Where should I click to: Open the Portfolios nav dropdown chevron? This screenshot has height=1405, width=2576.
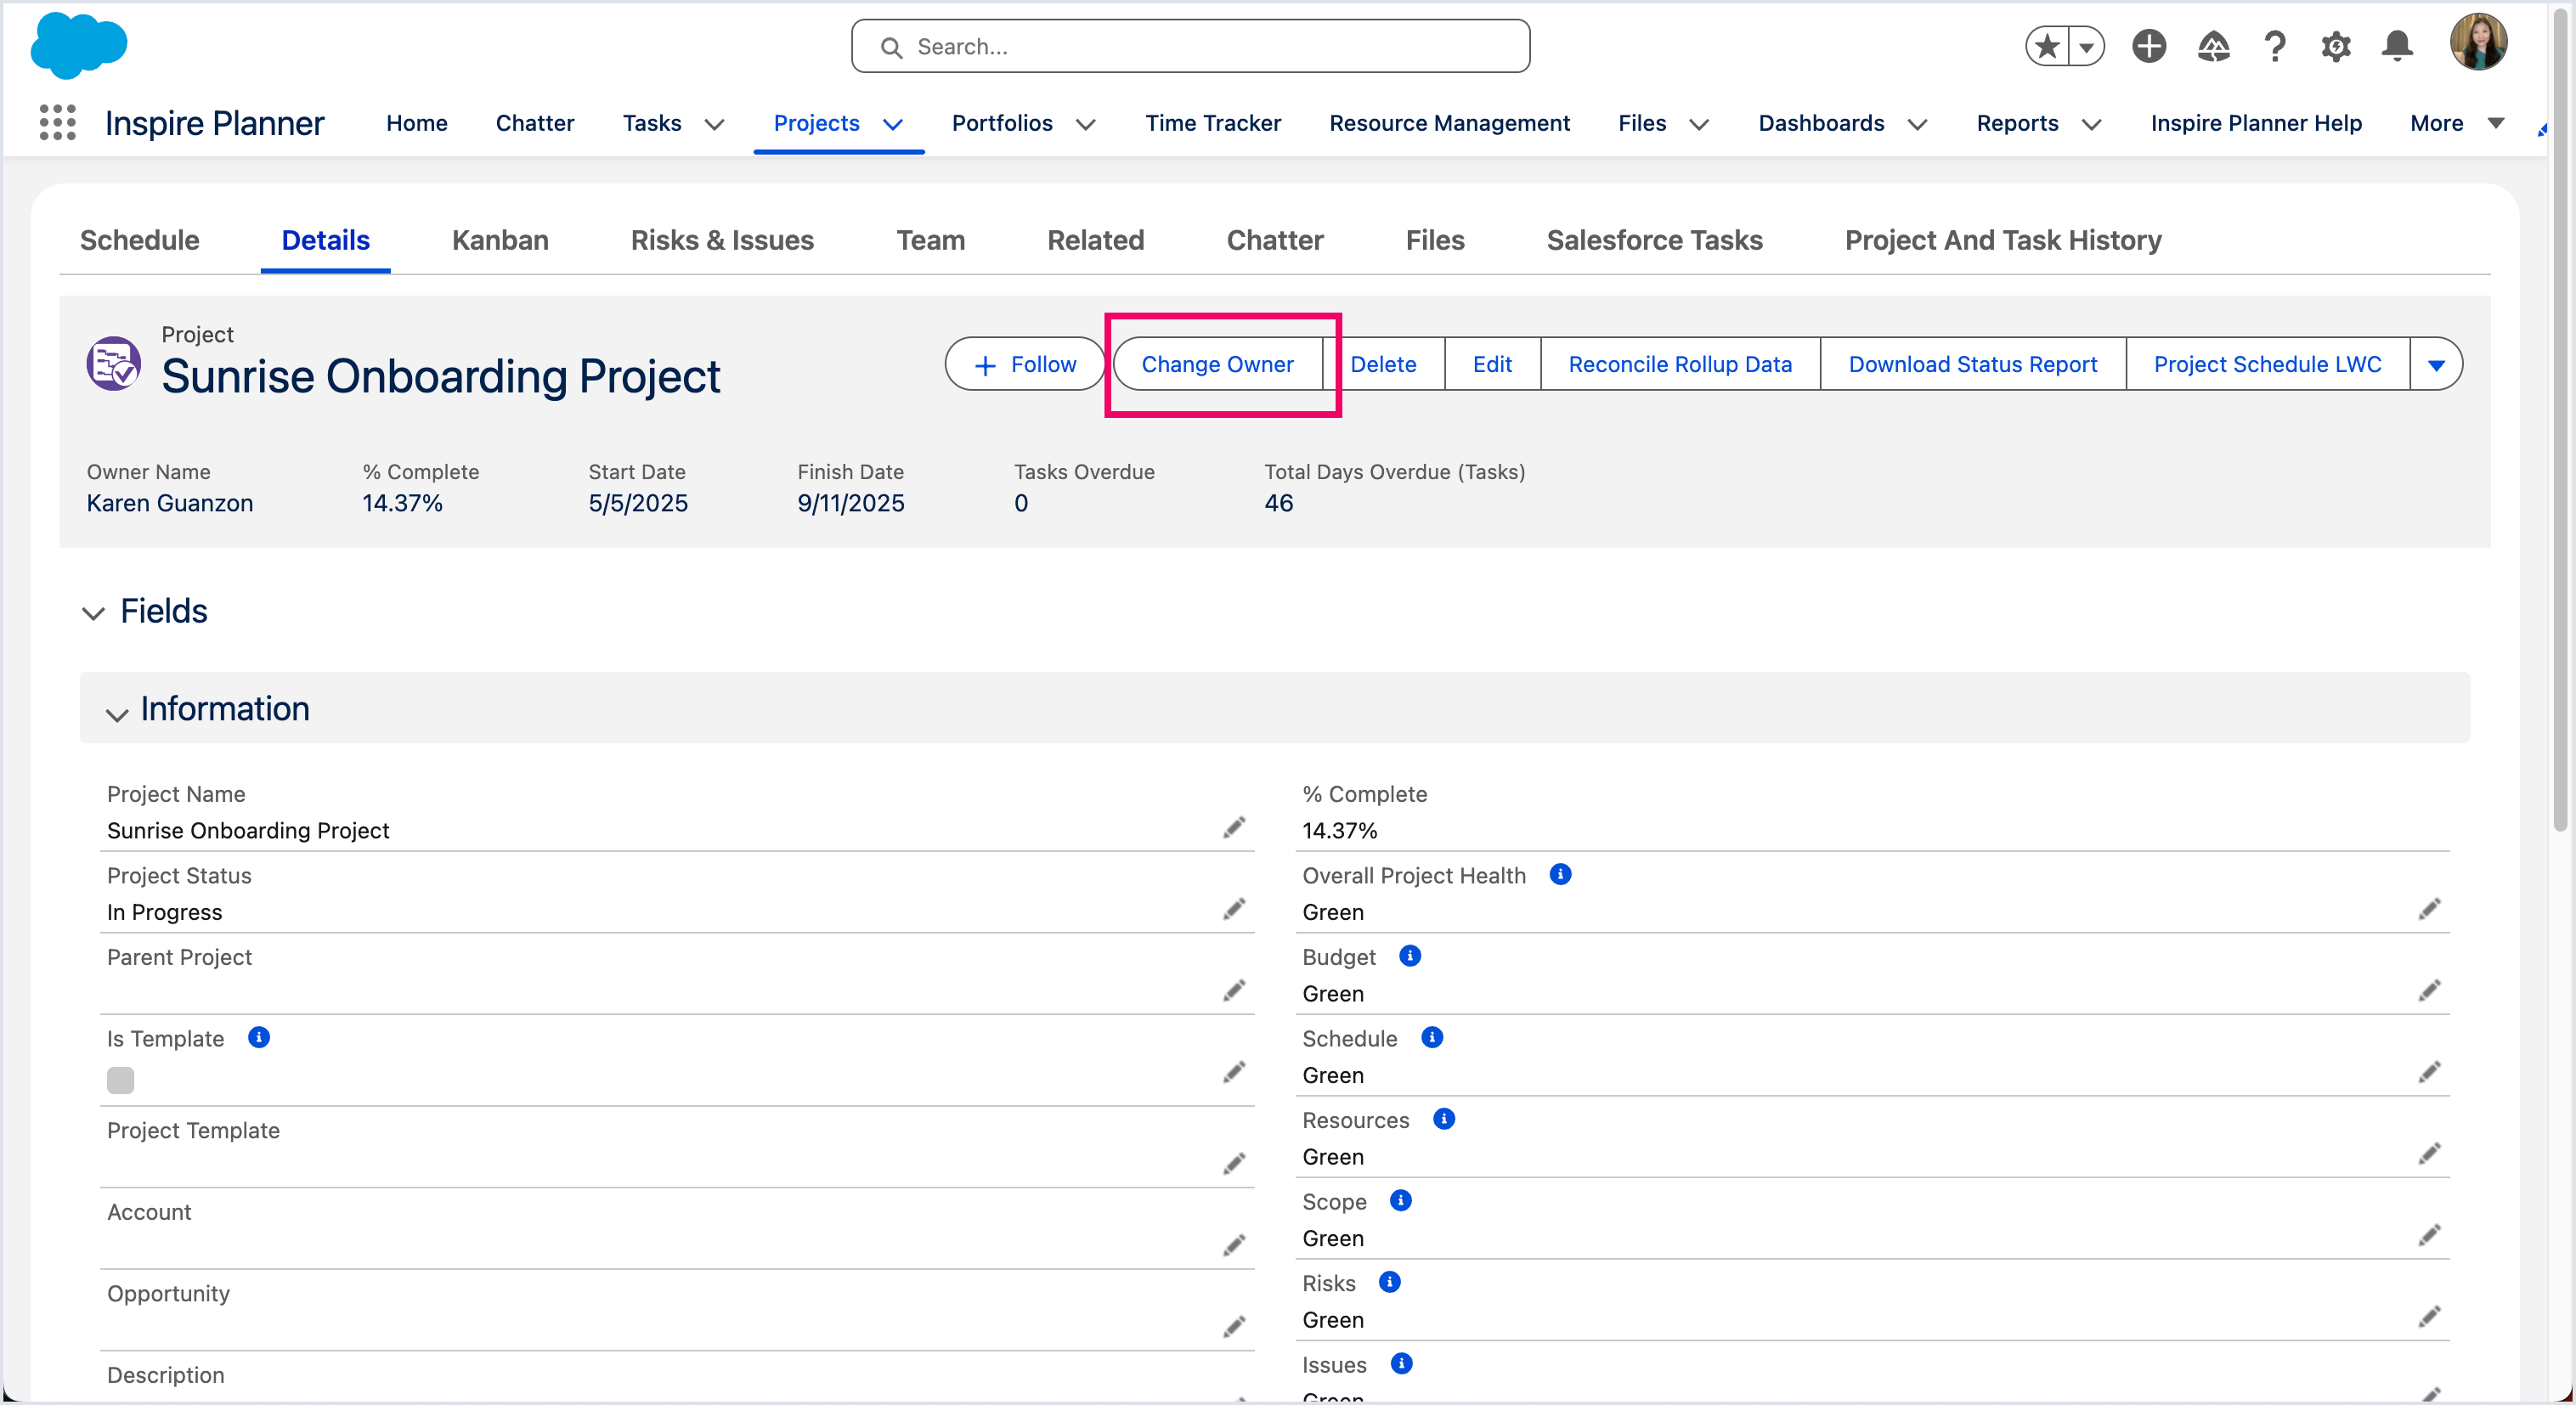point(1085,124)
